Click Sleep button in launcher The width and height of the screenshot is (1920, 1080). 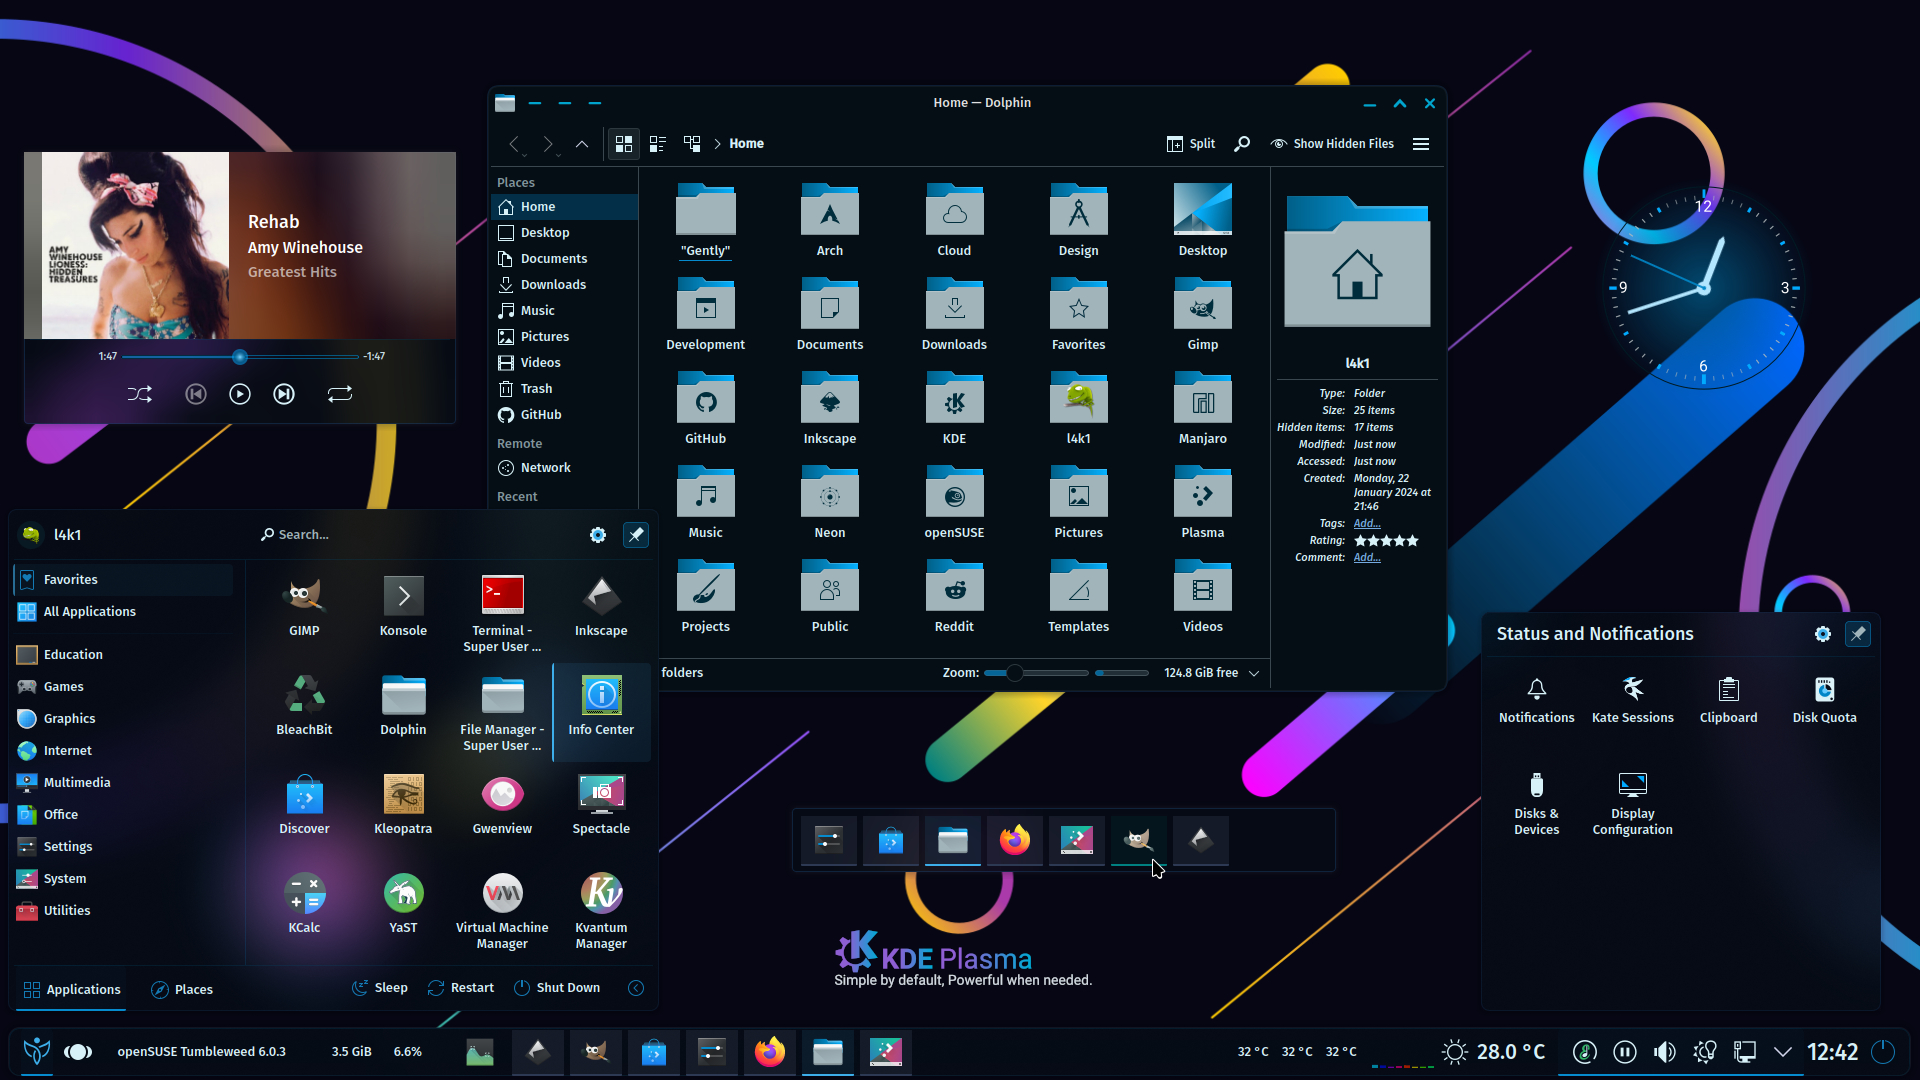tap(380, 988)
